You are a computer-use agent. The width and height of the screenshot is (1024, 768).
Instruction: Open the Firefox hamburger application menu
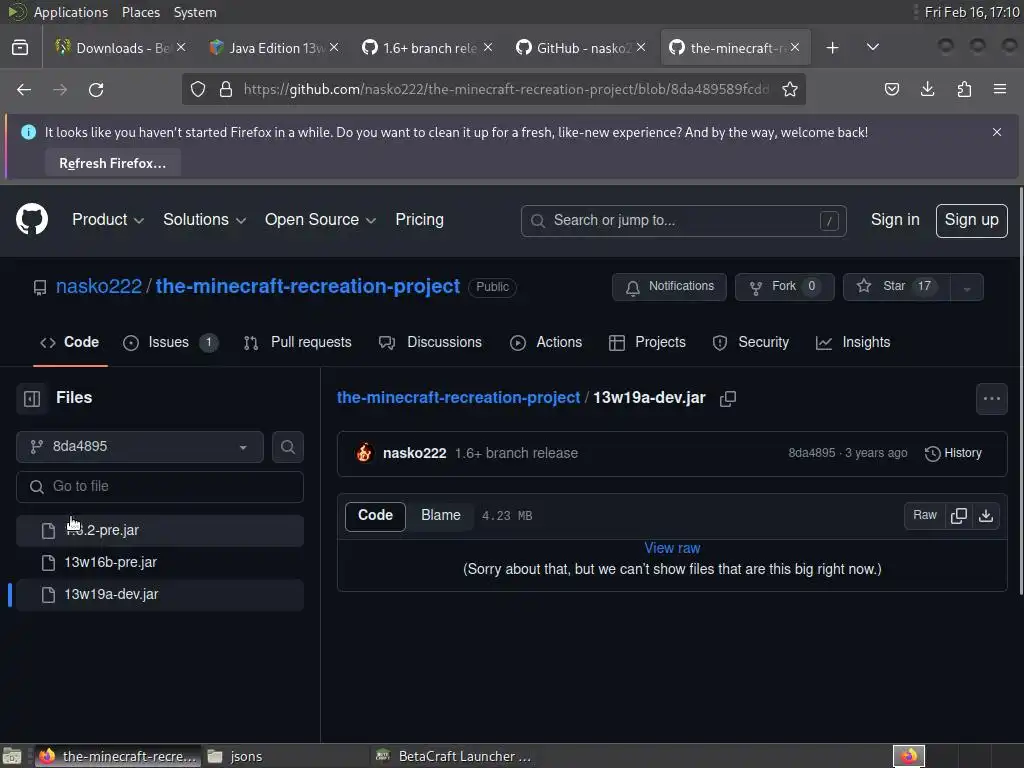[x=1000, y=89]
